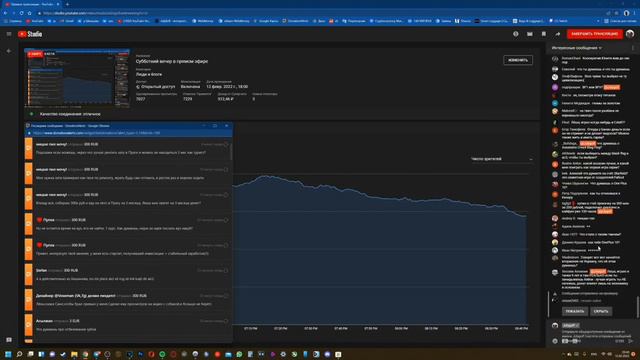Image resolution: width=640 pixels, height=360 pixels.
Task: Open Windows taskbar search
Action: pyautogui.click(x=19, y=354)
